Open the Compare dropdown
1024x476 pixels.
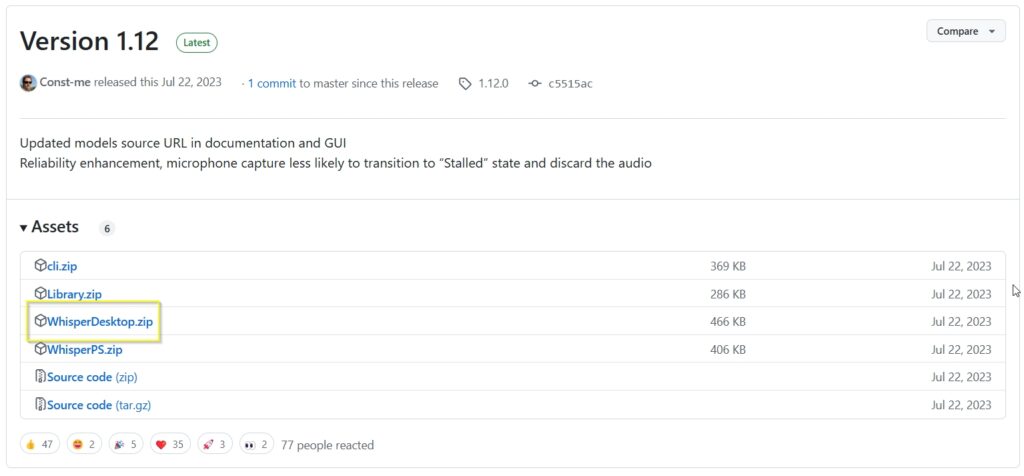click(x=966, y=31)
